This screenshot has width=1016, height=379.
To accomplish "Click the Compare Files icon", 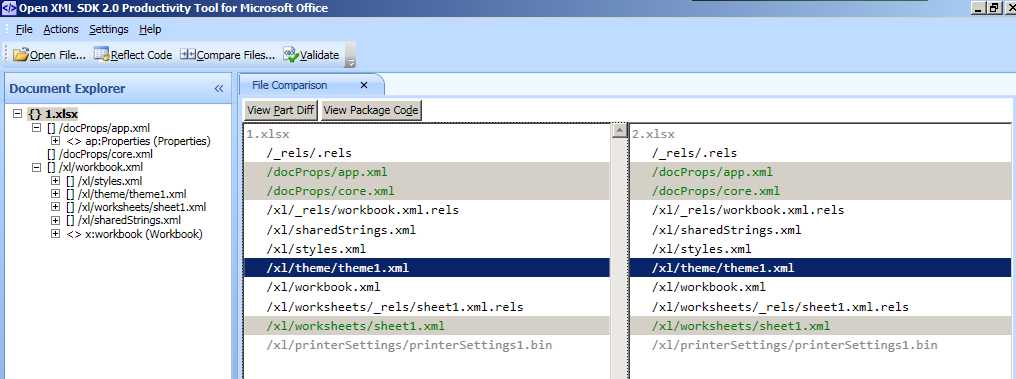I will [188, 54].
